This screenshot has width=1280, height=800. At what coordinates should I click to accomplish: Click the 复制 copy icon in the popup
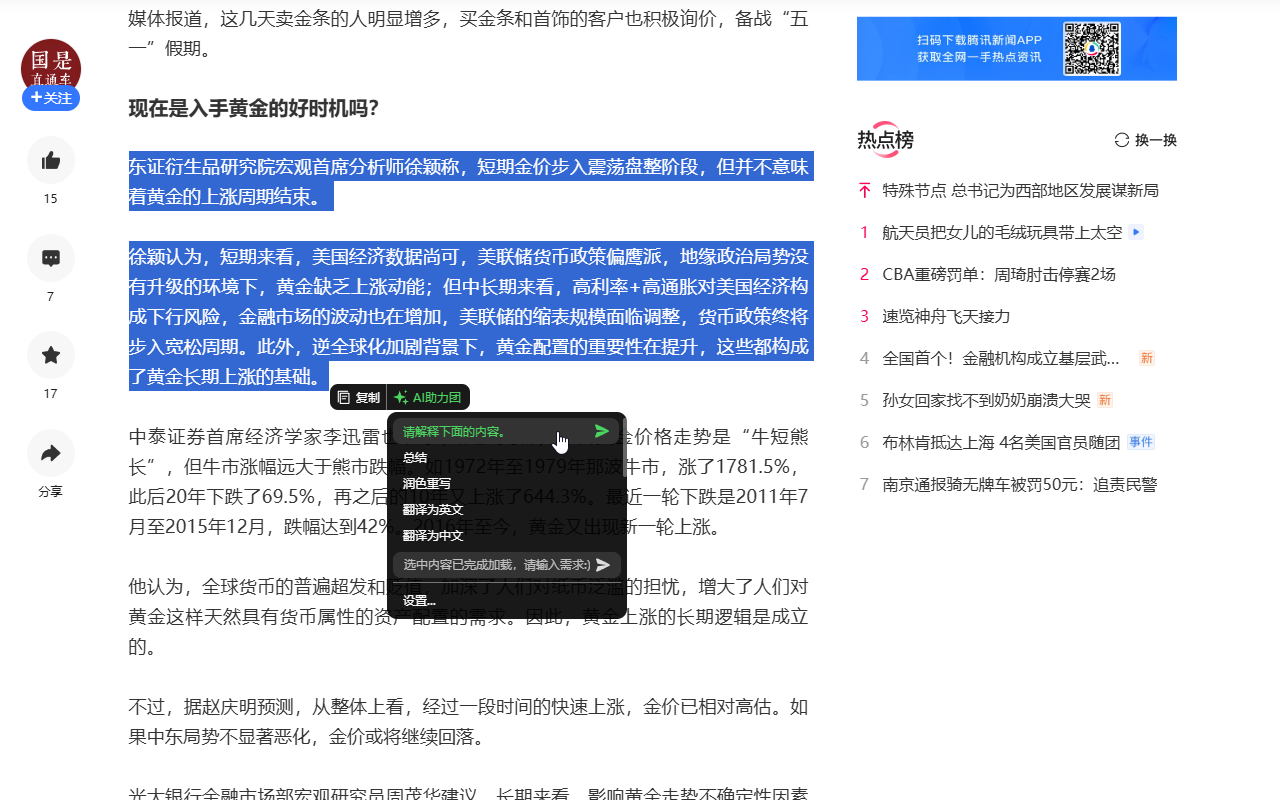coord(357,396)
